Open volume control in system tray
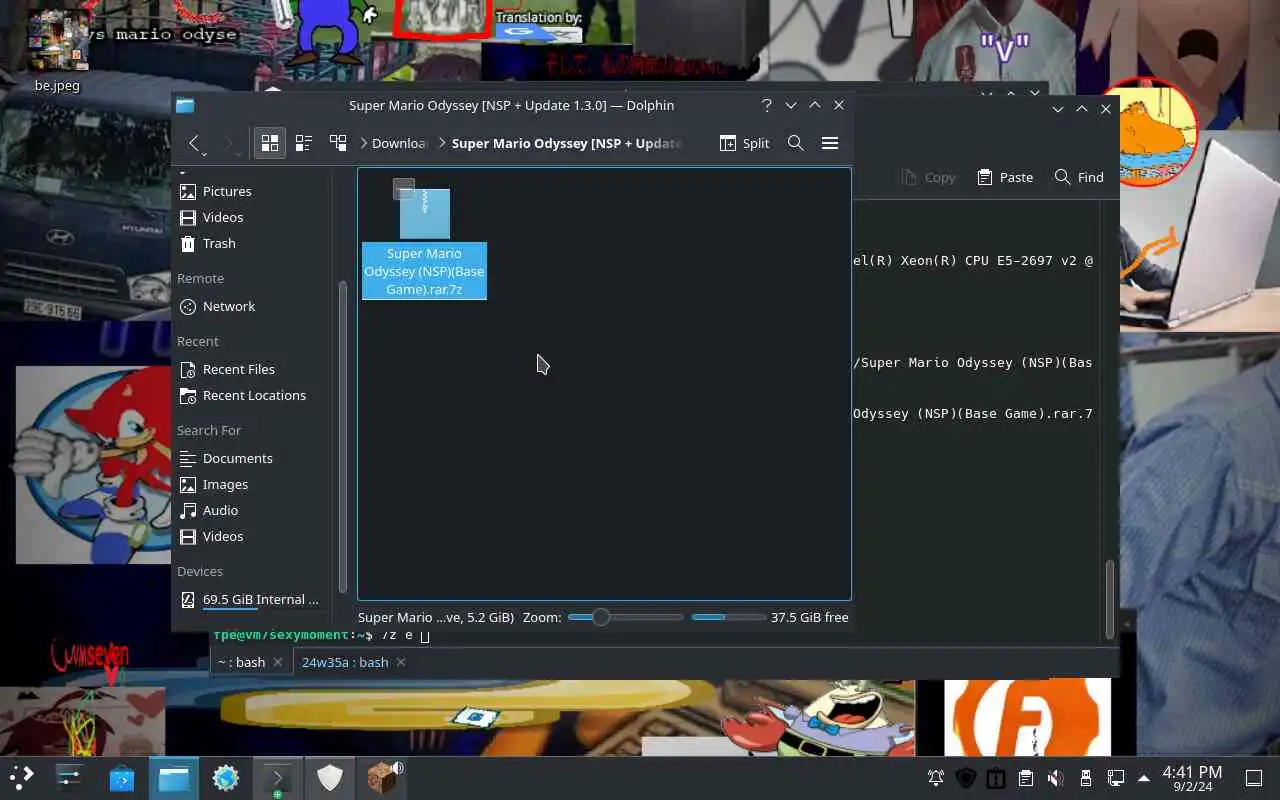The height and width of the screenshot is (800, 1280). (1056, 778)
